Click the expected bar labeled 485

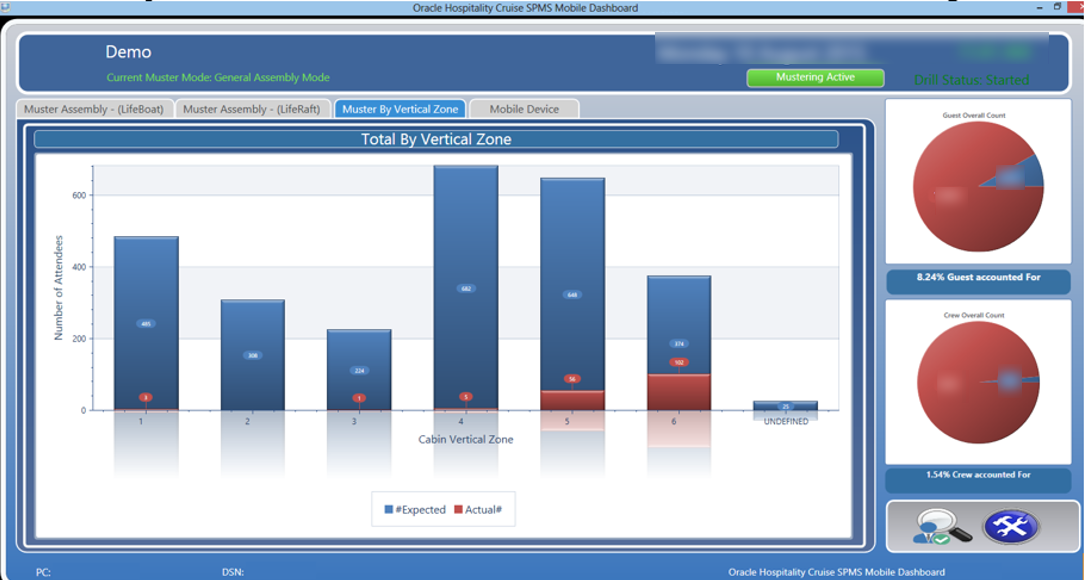pyautogui.click(x=146, y=323)
